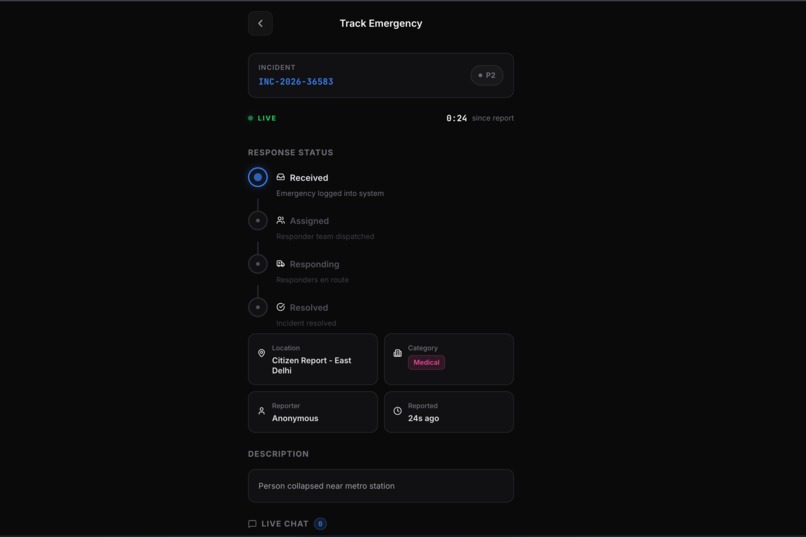Click the reporter person icon
Image resolution: width=806 pixels, height=537 pixels.
coord(261,411)
